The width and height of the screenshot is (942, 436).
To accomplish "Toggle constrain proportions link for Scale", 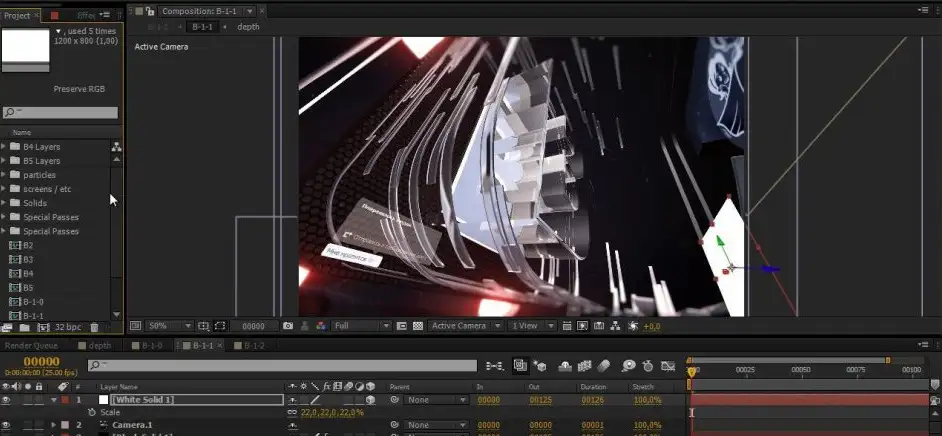I will 293,413.
